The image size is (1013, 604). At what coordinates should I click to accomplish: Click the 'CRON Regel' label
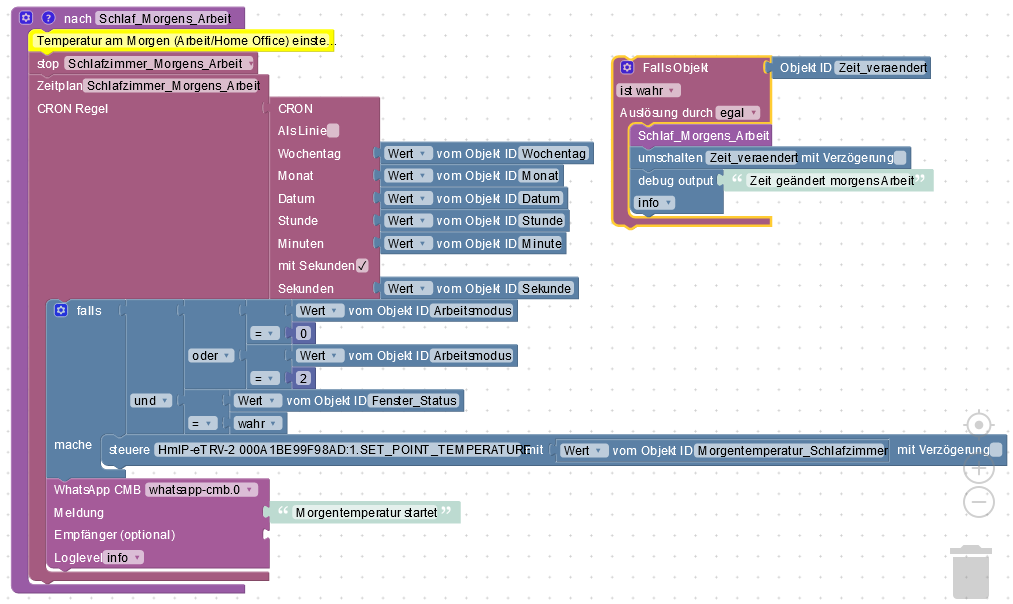(72, 109)
